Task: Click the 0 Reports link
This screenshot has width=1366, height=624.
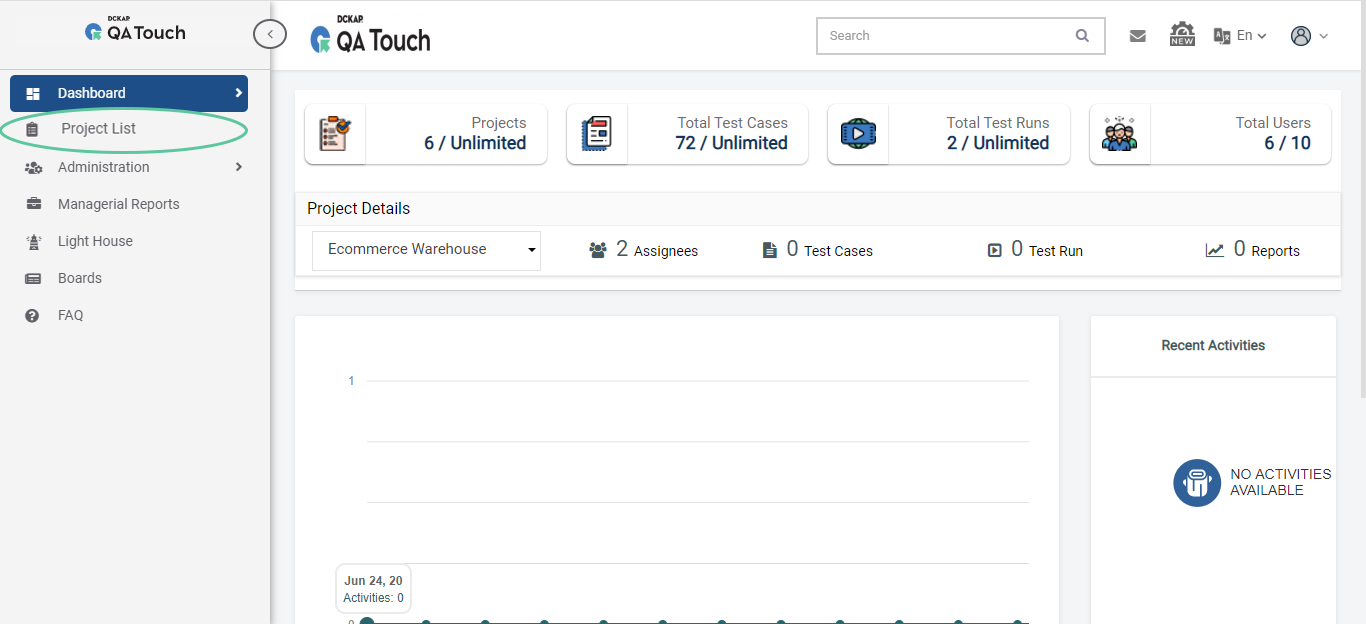Action: [x=1266, y=250]
